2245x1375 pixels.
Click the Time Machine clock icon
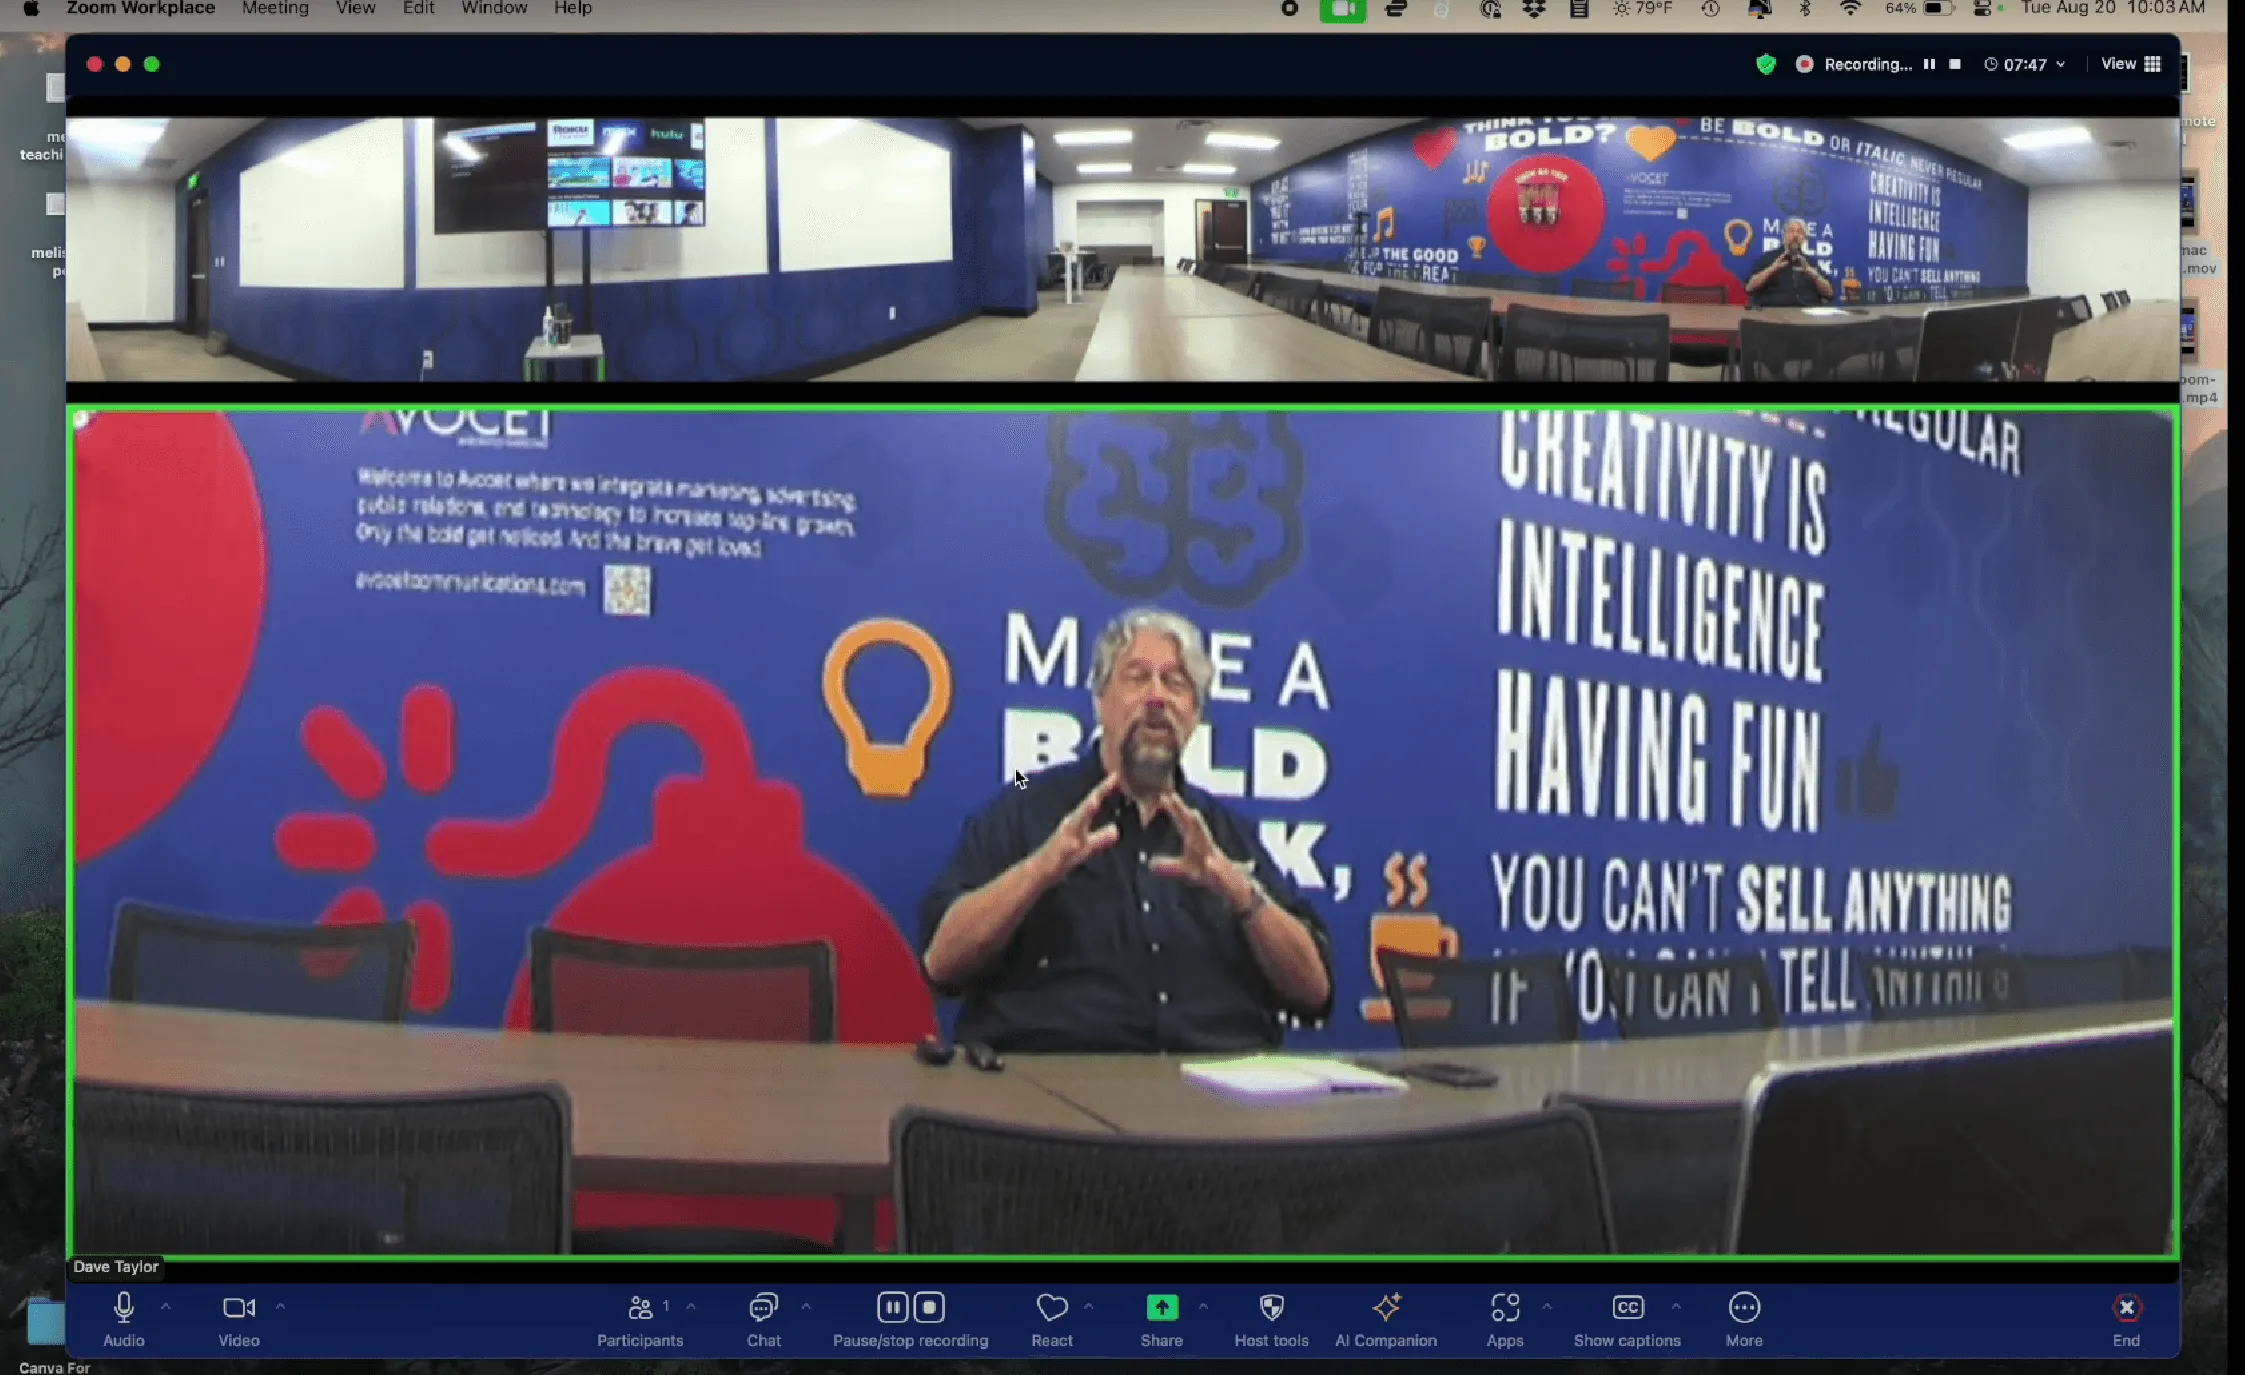[x=1710, y=8]
